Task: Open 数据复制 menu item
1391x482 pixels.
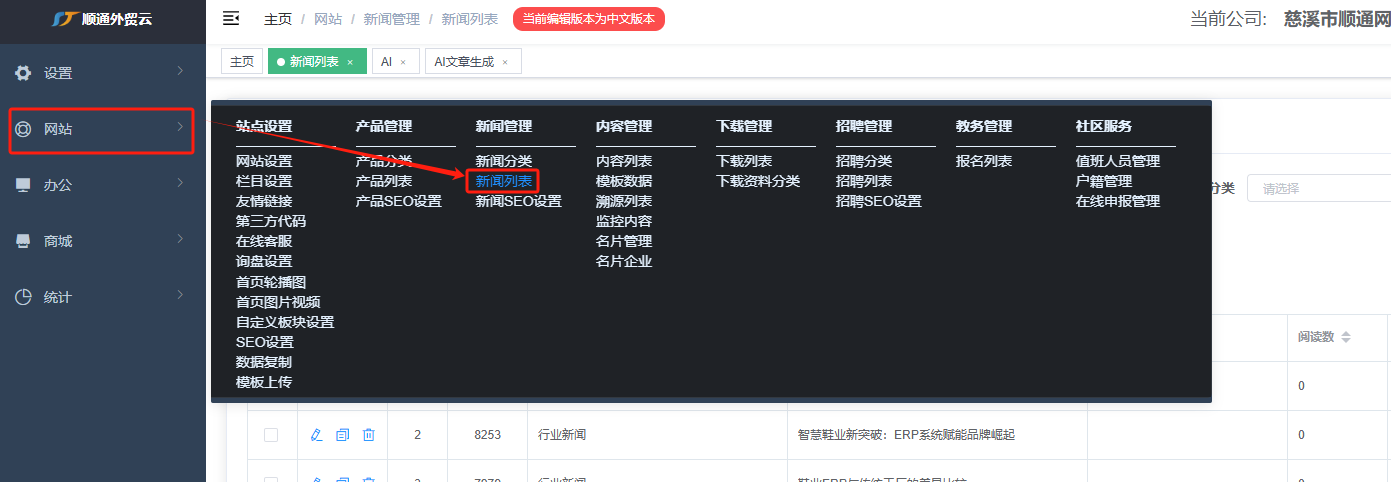Action: (x=264, y=362)
